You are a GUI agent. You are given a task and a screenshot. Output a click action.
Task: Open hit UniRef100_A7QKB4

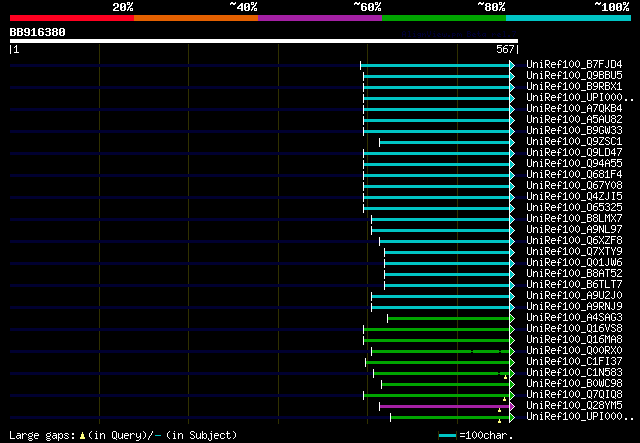coord(574,109)
